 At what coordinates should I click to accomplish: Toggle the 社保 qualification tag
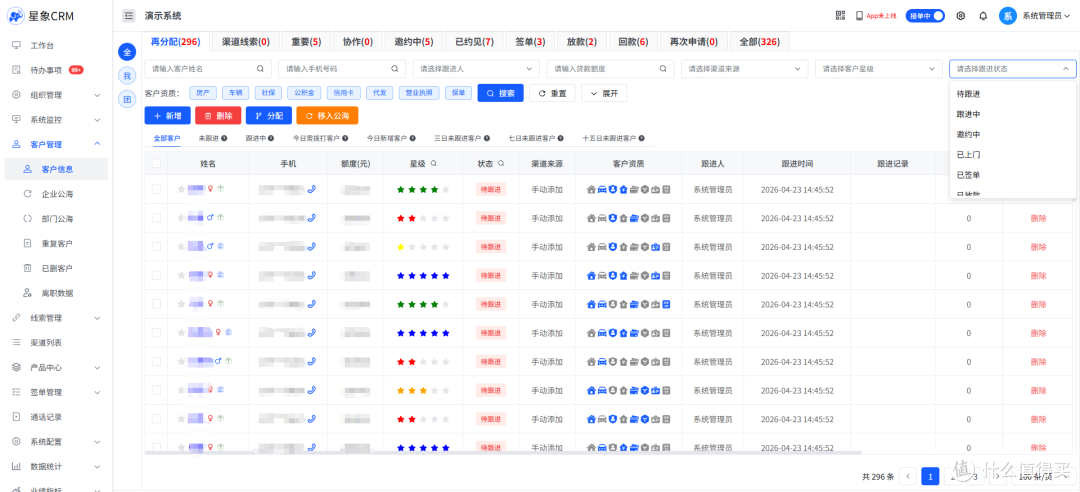click(268, 92)
